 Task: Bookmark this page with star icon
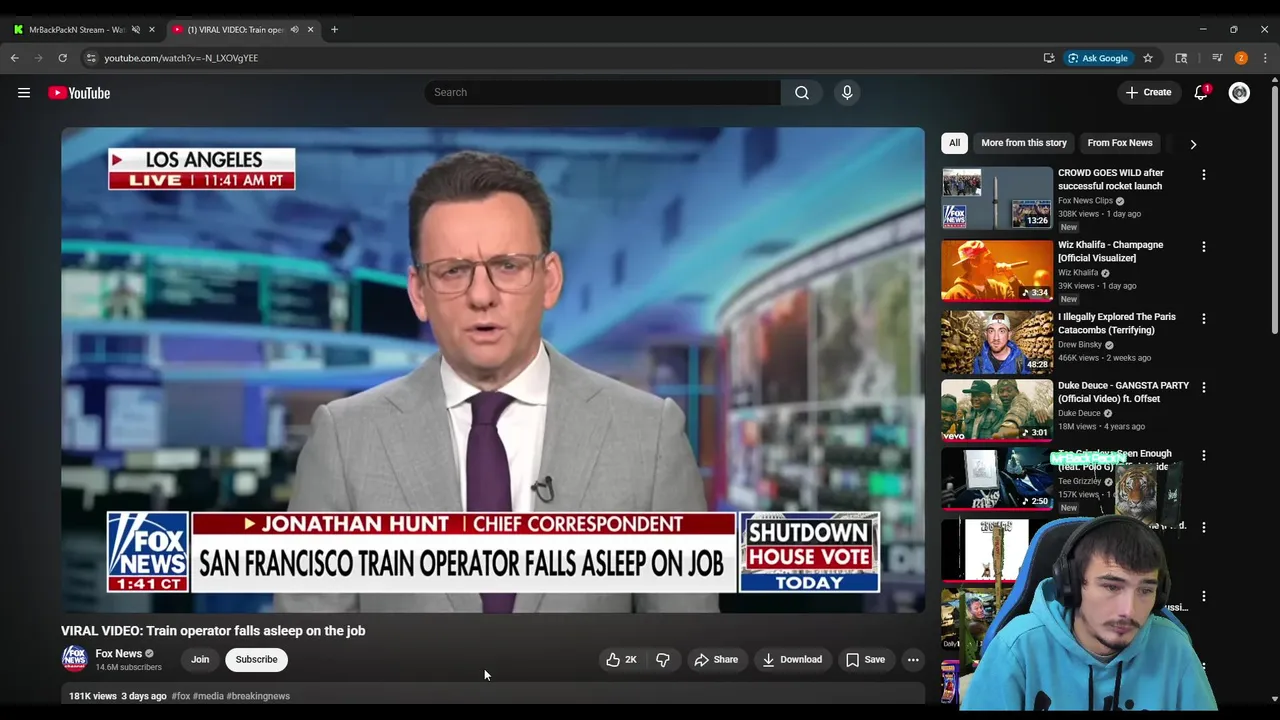click(1148, 58)
